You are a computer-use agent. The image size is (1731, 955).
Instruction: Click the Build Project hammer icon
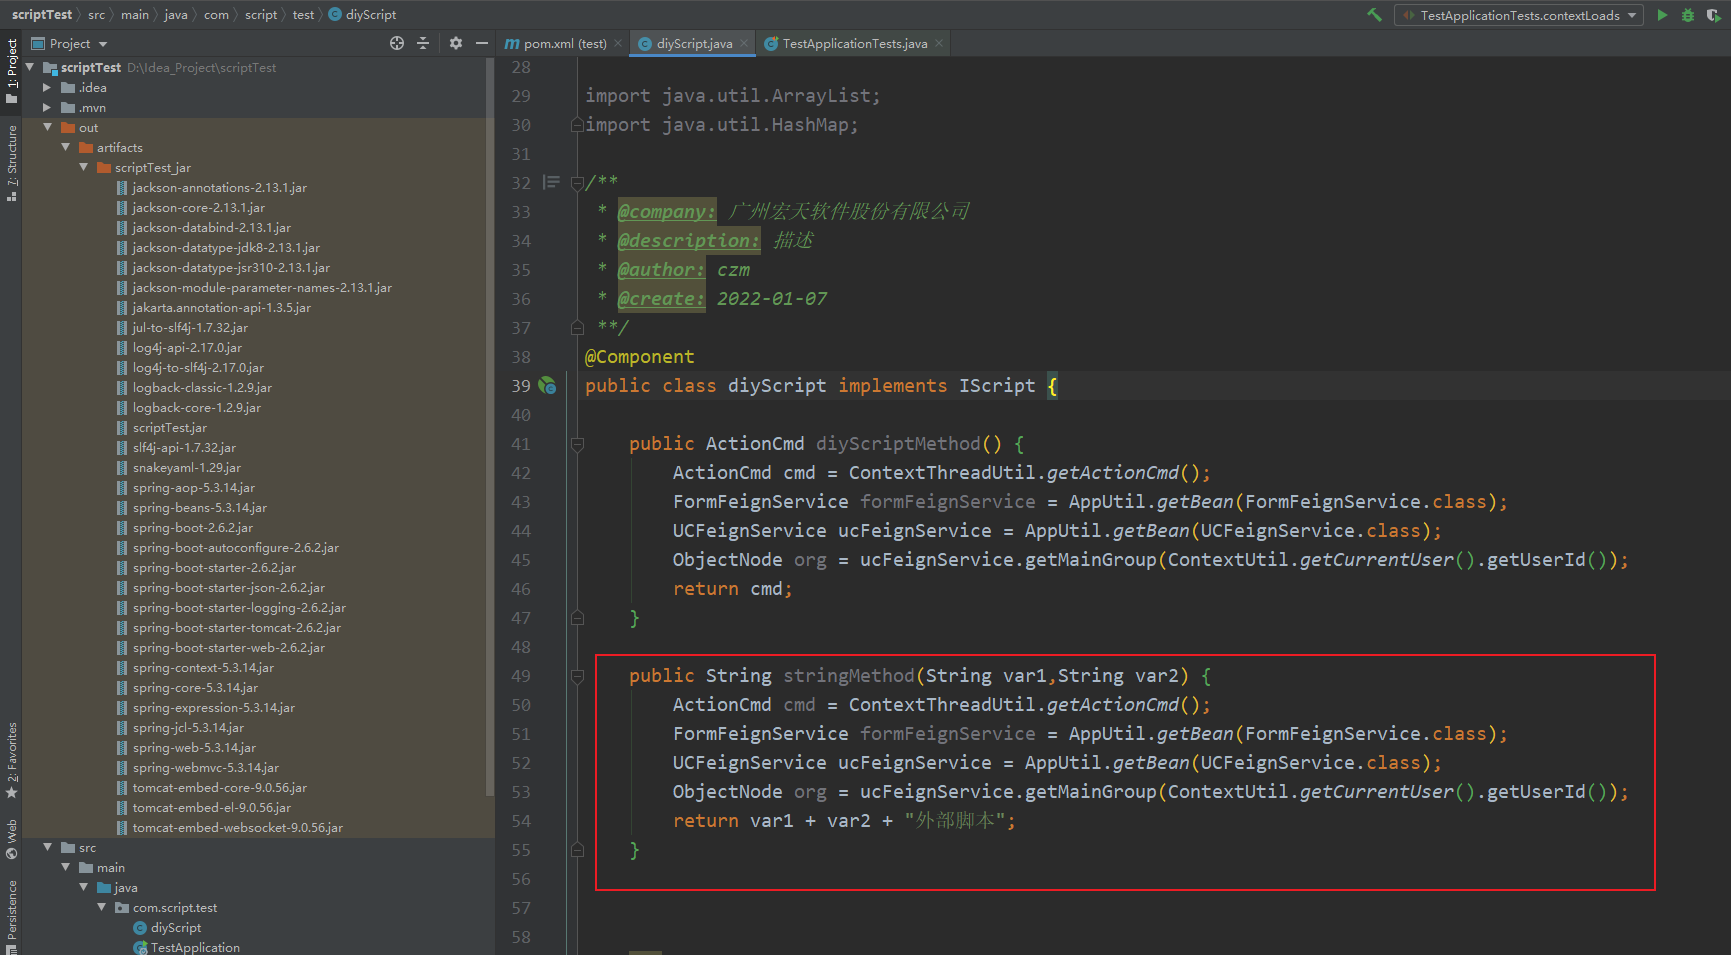click(1374, 15)
